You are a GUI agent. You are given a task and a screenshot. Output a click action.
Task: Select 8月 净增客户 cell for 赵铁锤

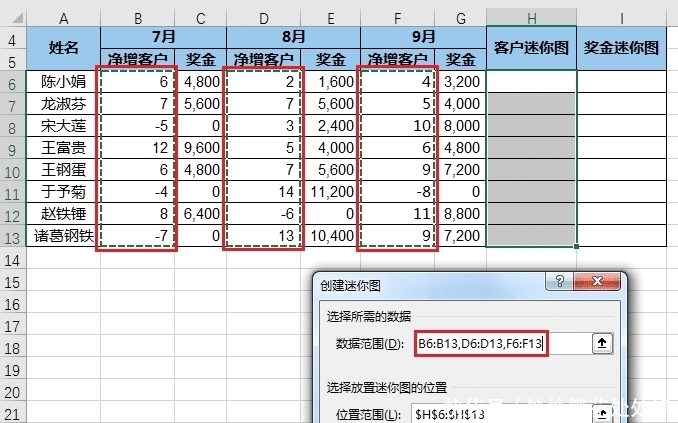264,214
